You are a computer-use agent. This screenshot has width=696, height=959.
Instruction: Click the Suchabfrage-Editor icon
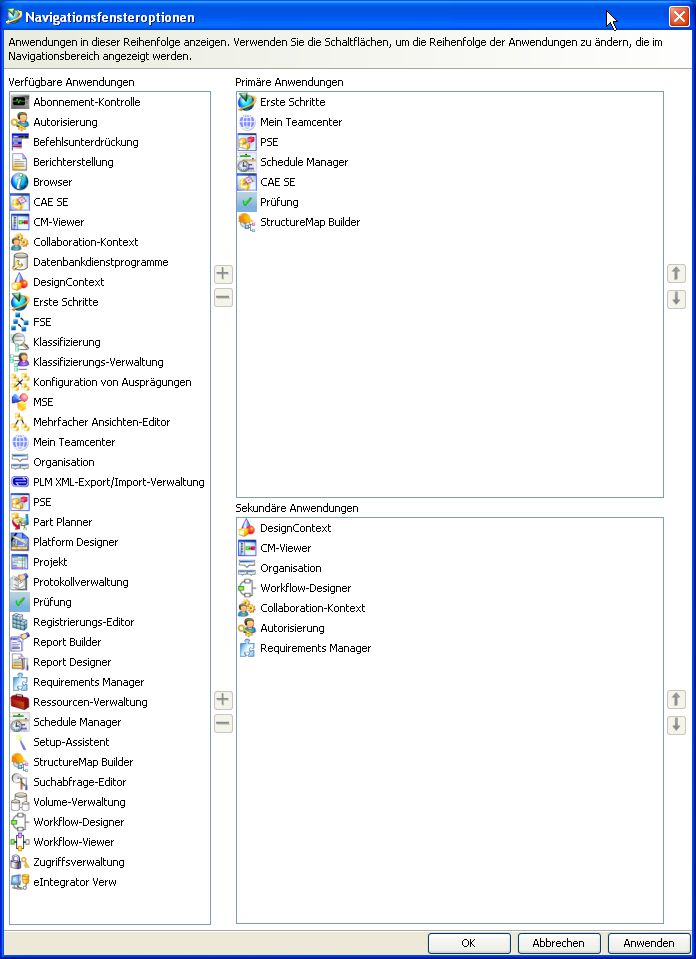[x=20, y=782]
